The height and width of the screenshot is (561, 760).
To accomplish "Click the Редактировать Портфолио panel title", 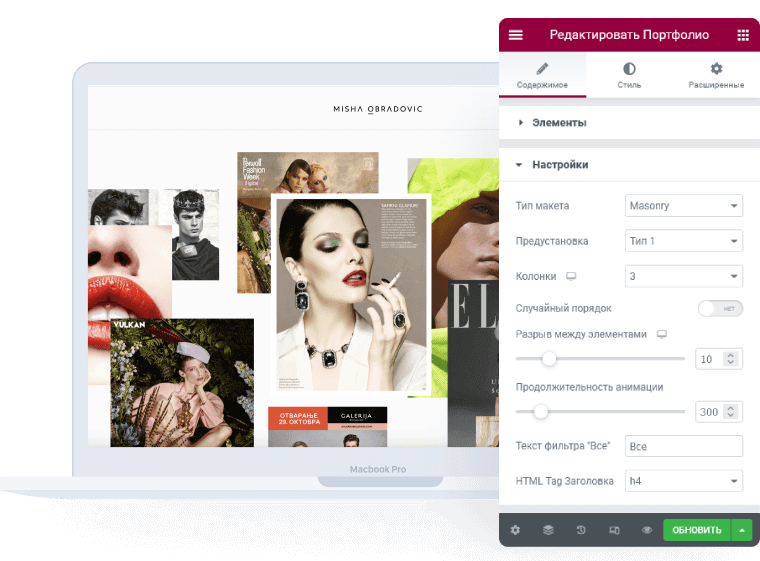I will [x=629, y=35].
